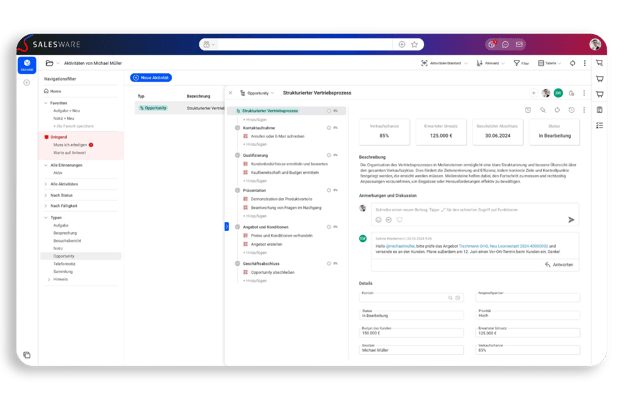Open the Salesware globe module in left rail

[x=27, y=65]
